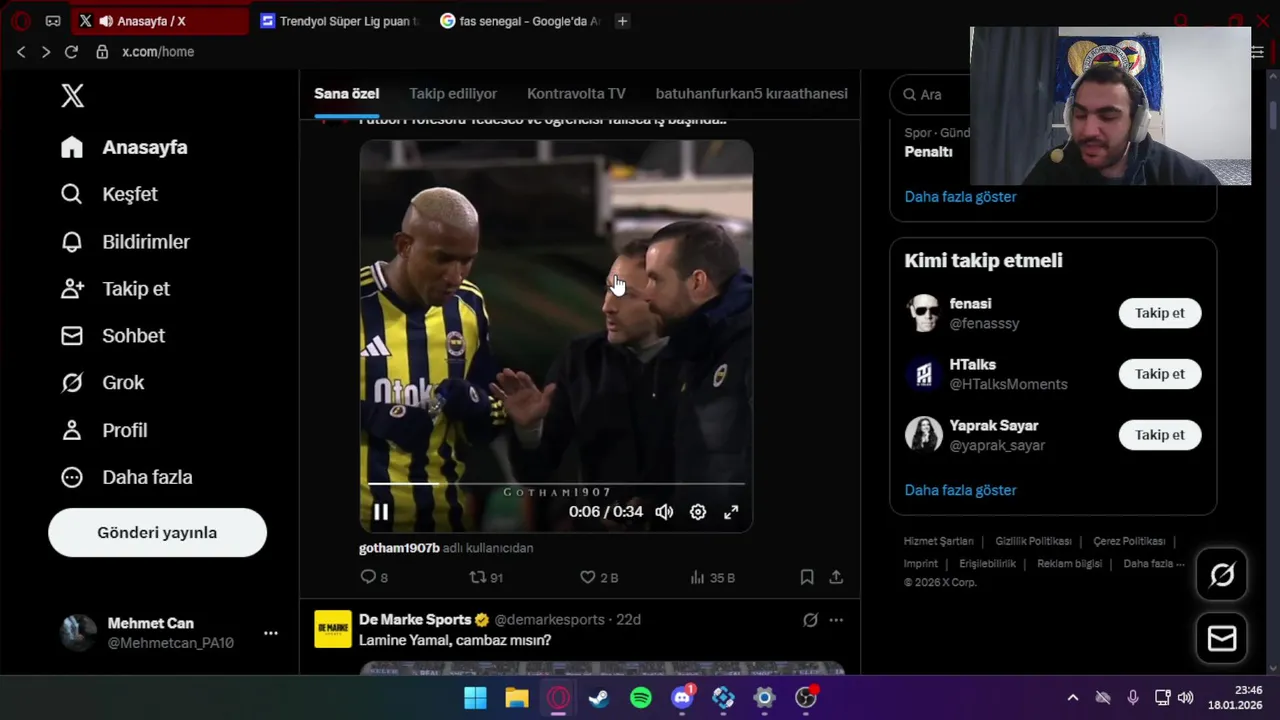
Task: Open batuhanfurkan5 kıraathanesi tab
Action: point(751,94)
